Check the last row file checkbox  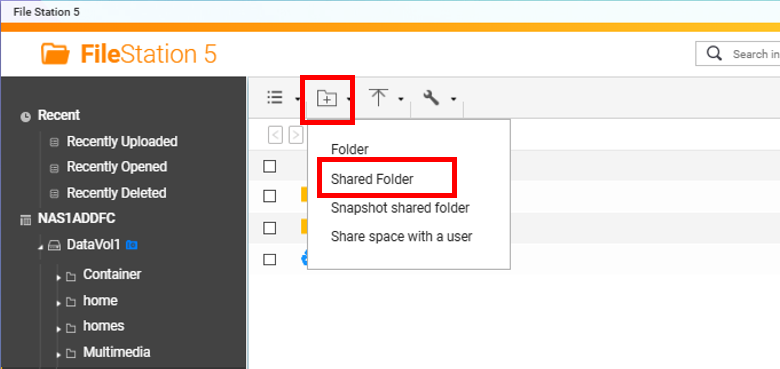(270, 259)
